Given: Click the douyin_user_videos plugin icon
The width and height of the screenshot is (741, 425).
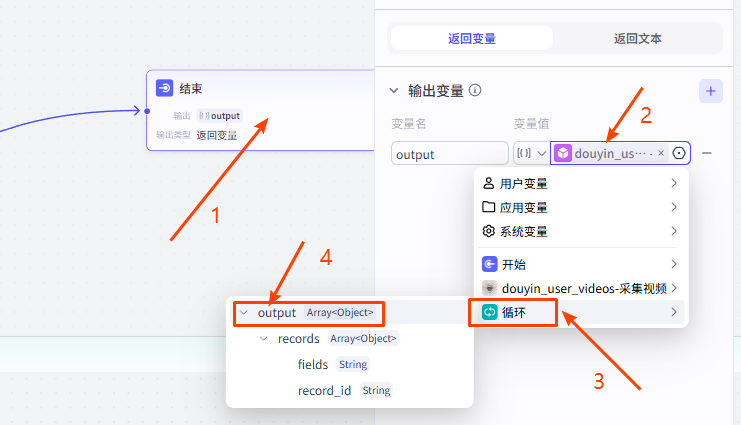Looking at the screenshot, I should pyautogui.click(x=490, y=288).
